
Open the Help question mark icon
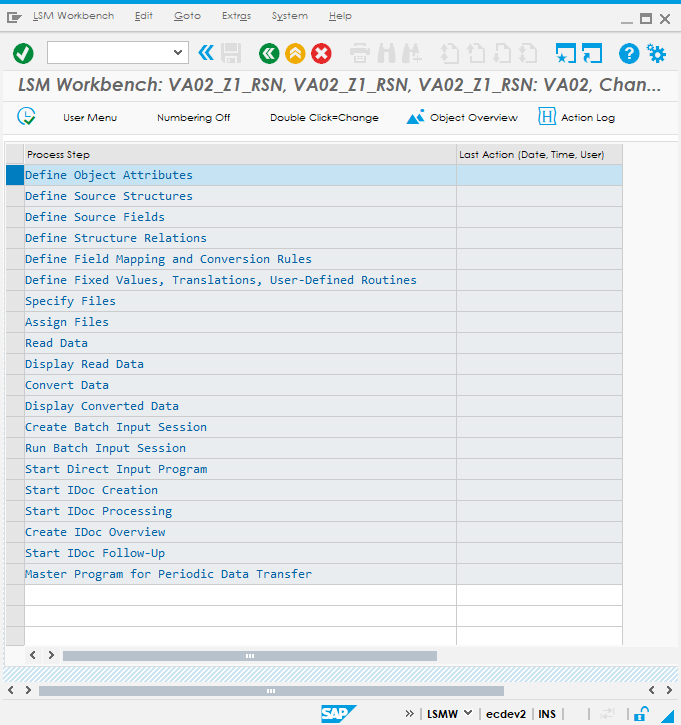click(629, 53)
